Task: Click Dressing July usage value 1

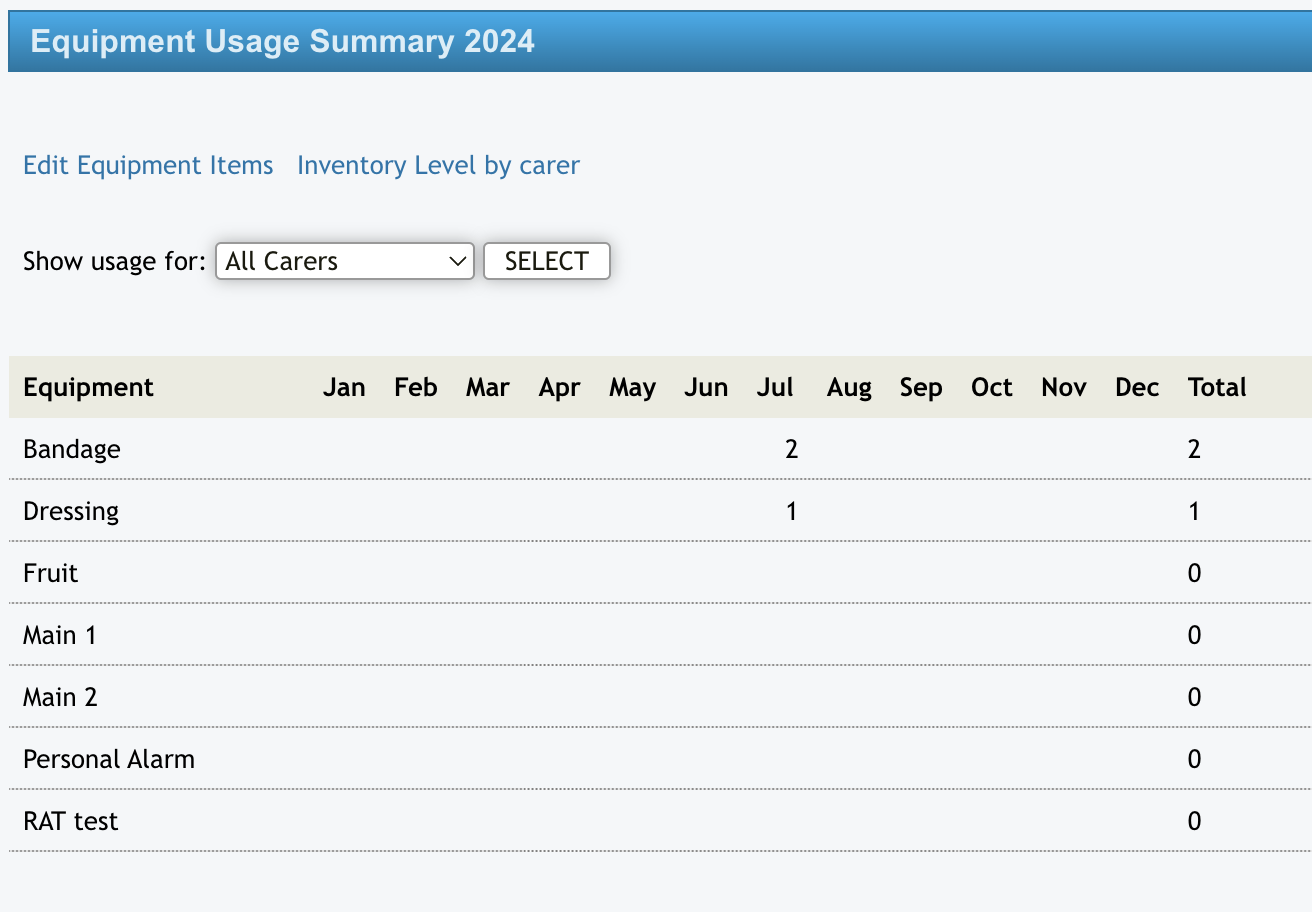Action: [791, 511]
